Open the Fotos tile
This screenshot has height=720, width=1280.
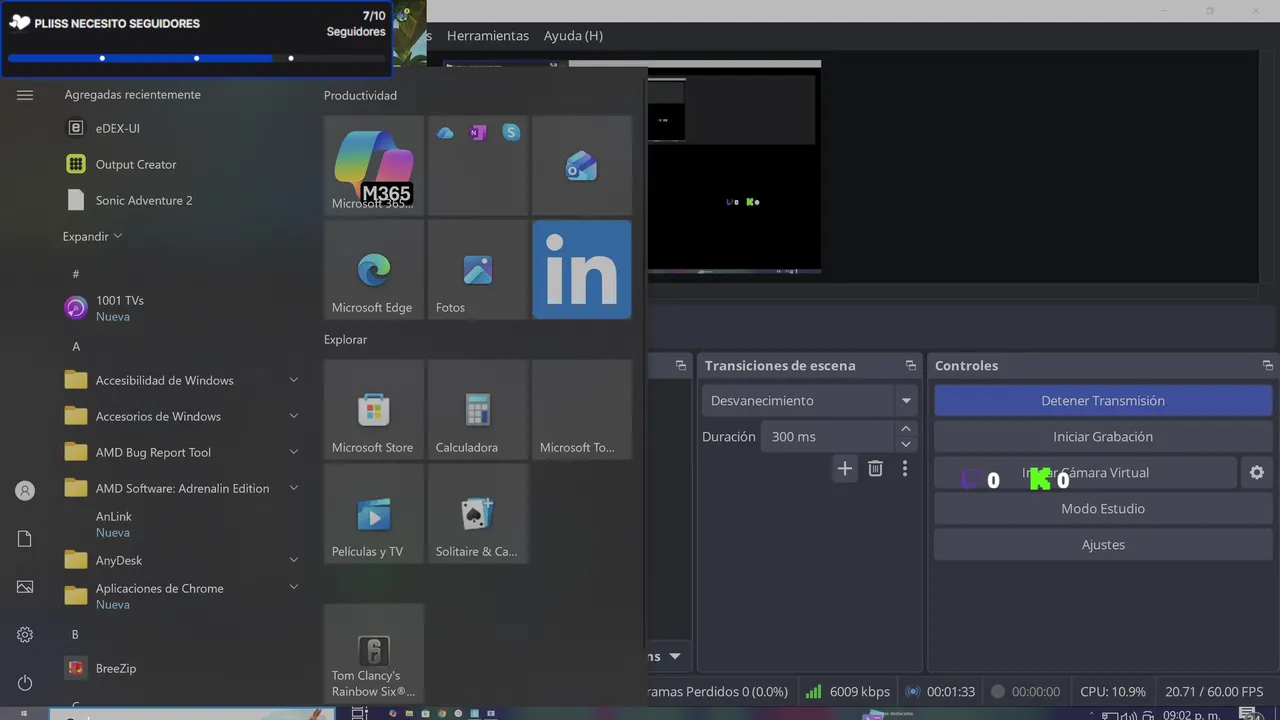pyautogui.click(x=478, y=270)
